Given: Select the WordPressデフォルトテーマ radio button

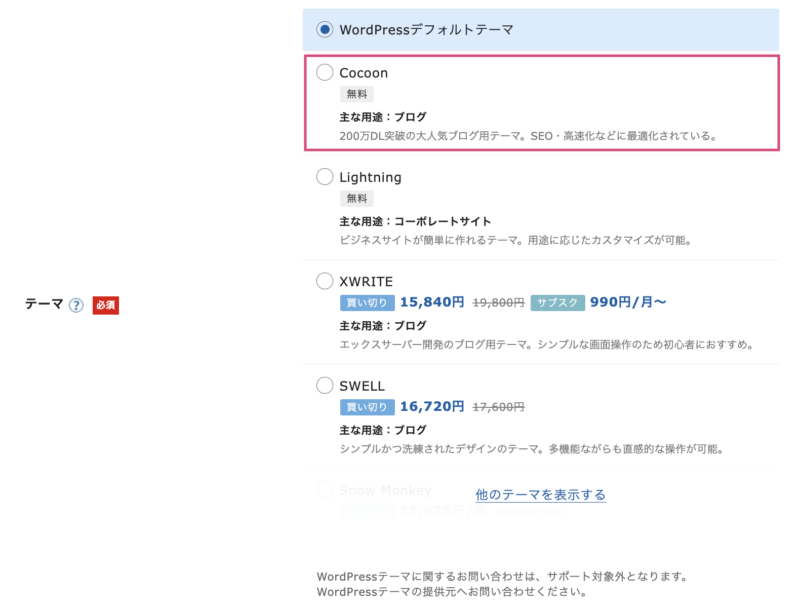Looking at the screenshot, I should point(325,30).
